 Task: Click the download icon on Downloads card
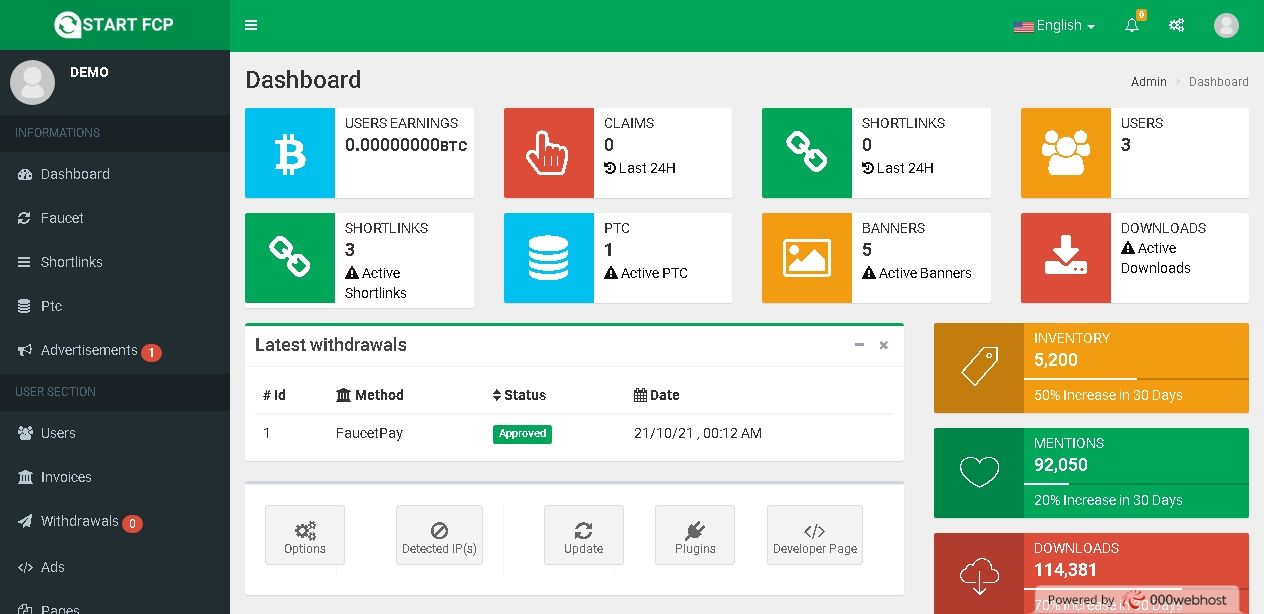point(1066,258)
